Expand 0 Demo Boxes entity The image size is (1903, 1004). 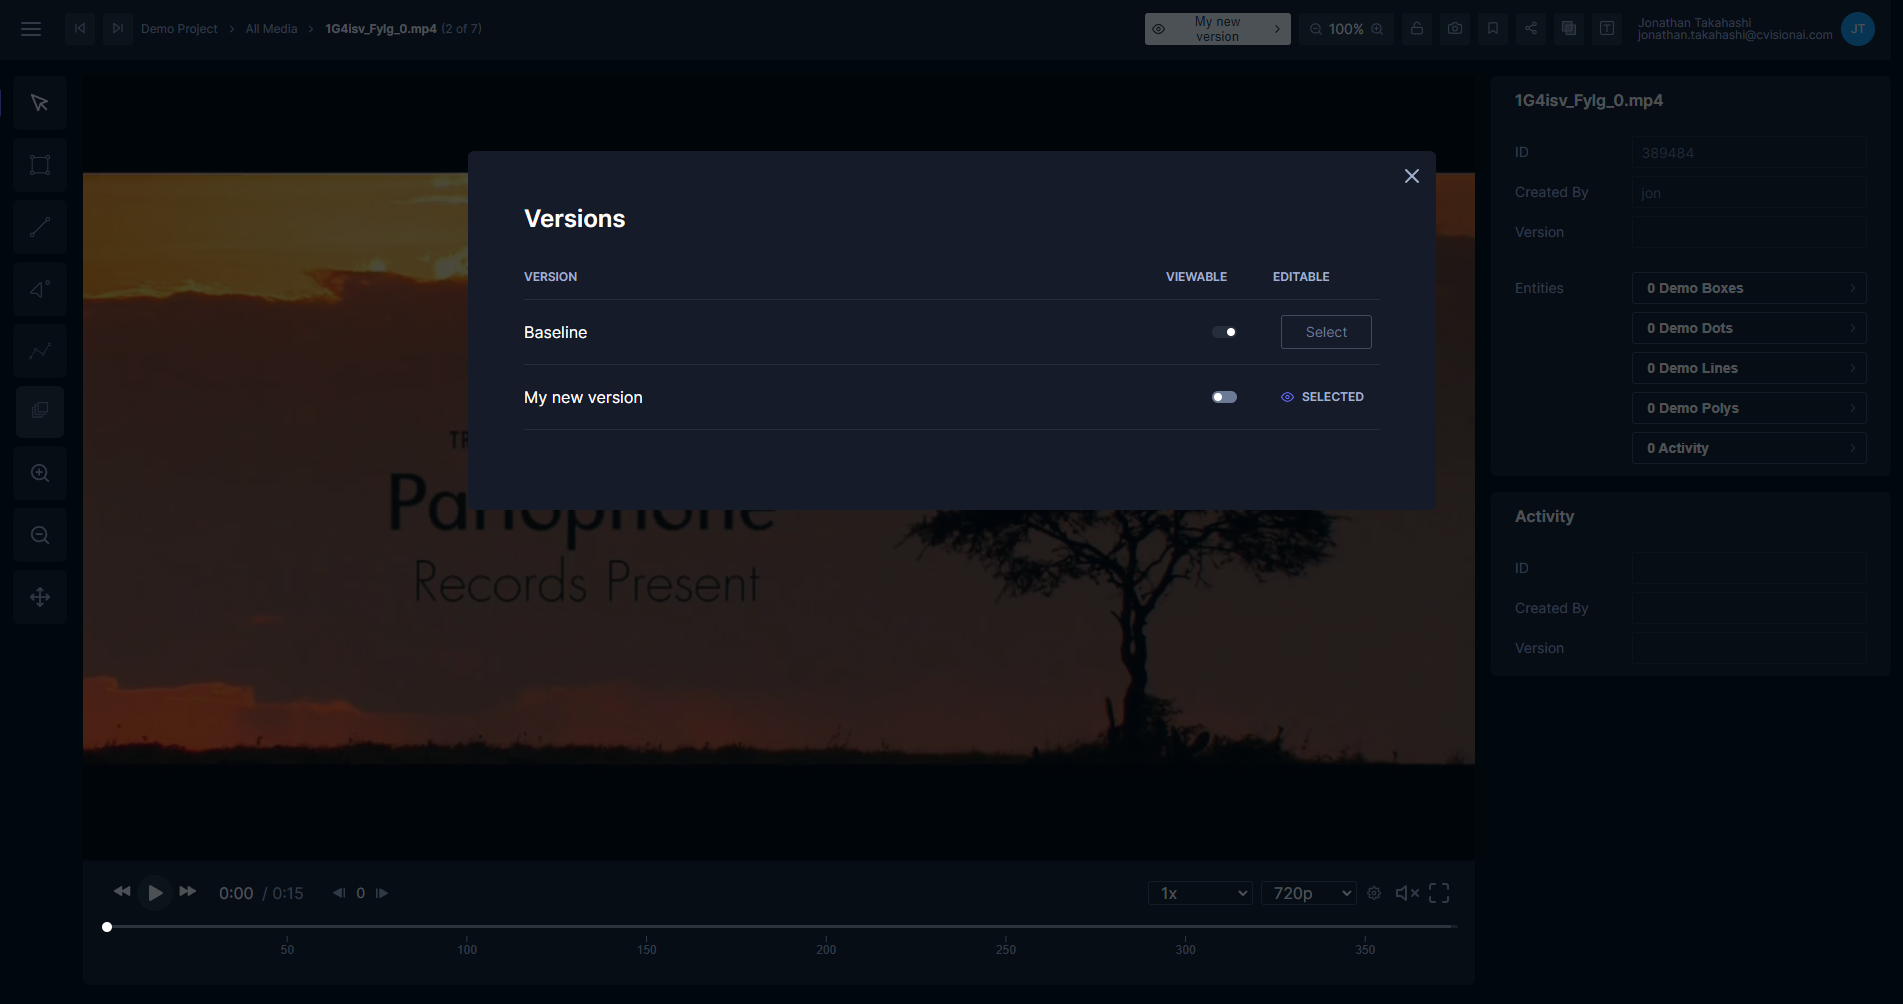(x=1749, y=288)
